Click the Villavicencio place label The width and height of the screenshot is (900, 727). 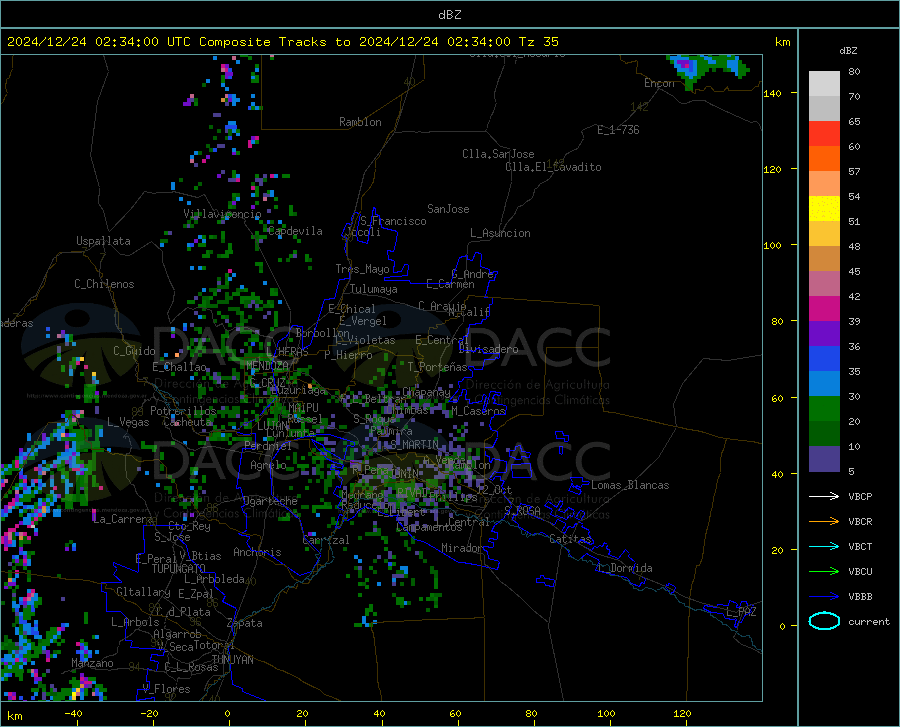[222, 214]
